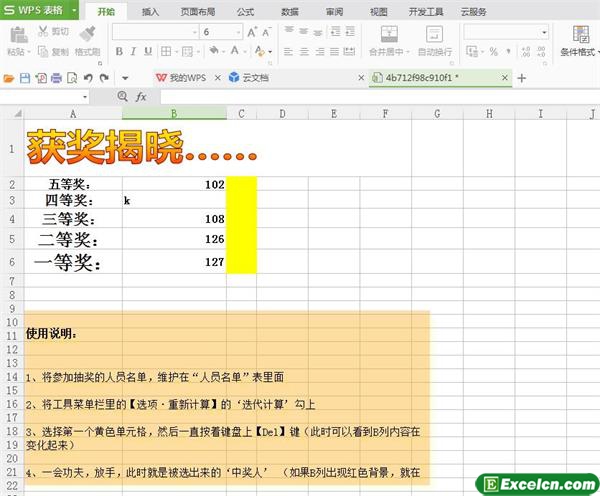600x496 pixels.
Task: Toggle Underline formatting
Action: click(x=150, y=51)
